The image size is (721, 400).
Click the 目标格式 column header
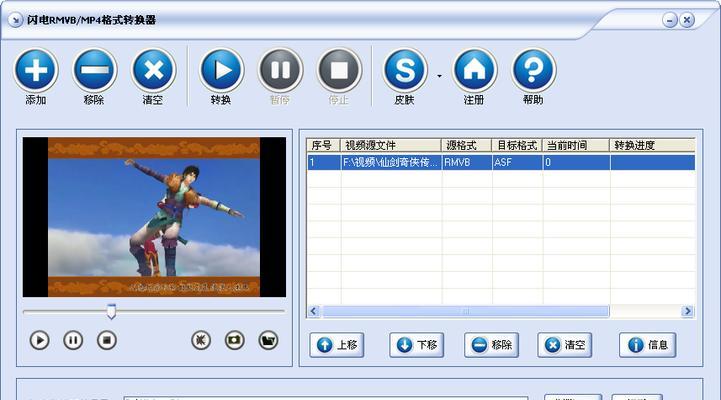(517, 145)
